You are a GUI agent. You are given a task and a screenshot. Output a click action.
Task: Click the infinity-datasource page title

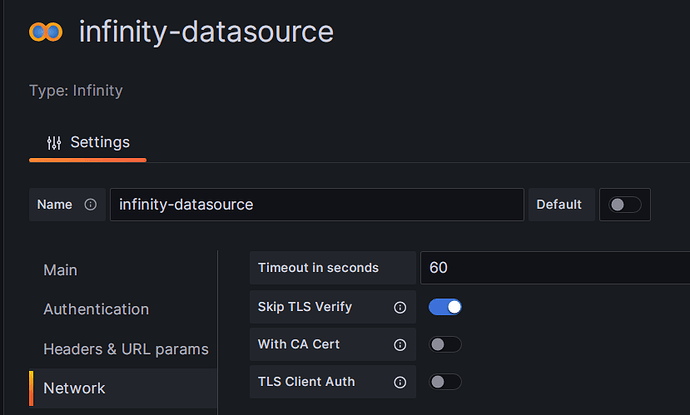pyautogui.click(x=206, y=32)
